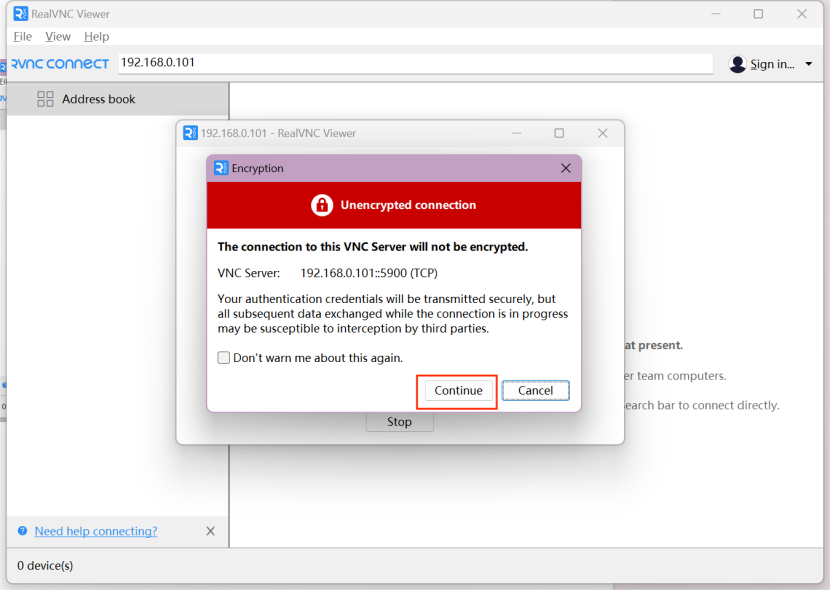
Task: Click the help info icon beside link
Action: pos(22,531)
